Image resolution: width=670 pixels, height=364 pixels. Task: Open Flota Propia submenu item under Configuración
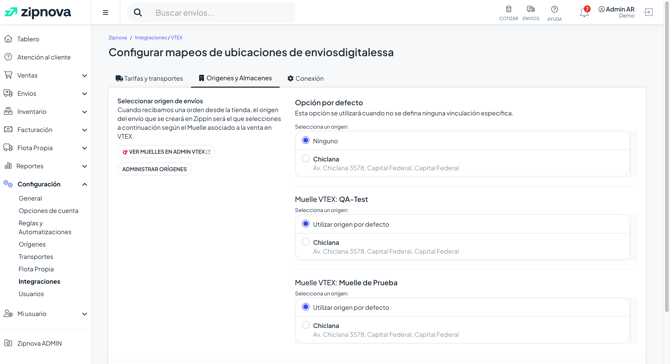tap(36, 269)
